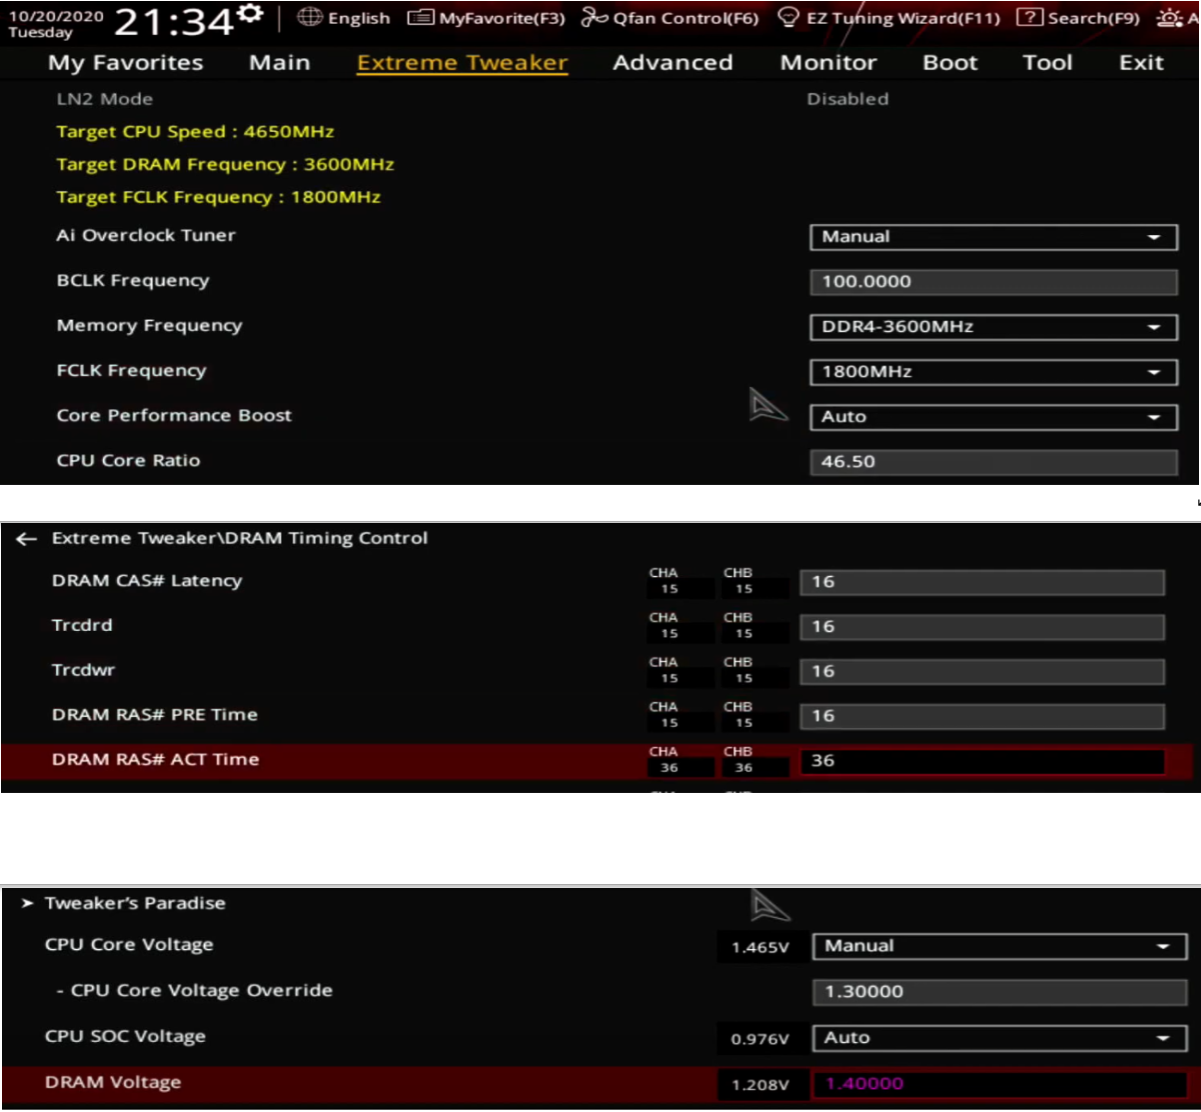1201x1112 pixels.
Task: Switch to the Advanced tab
Action: pyautogui.click(x=672, y=62)
